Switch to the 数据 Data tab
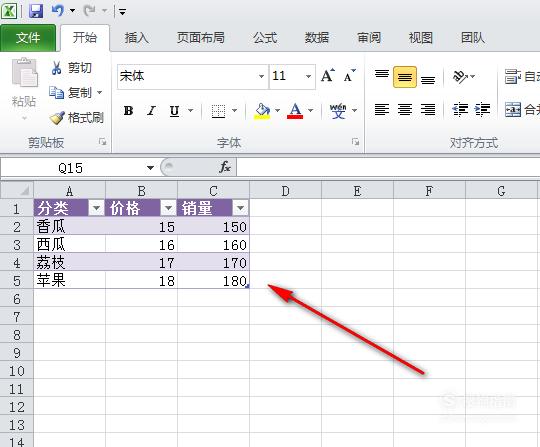 [x=317, y=38]
